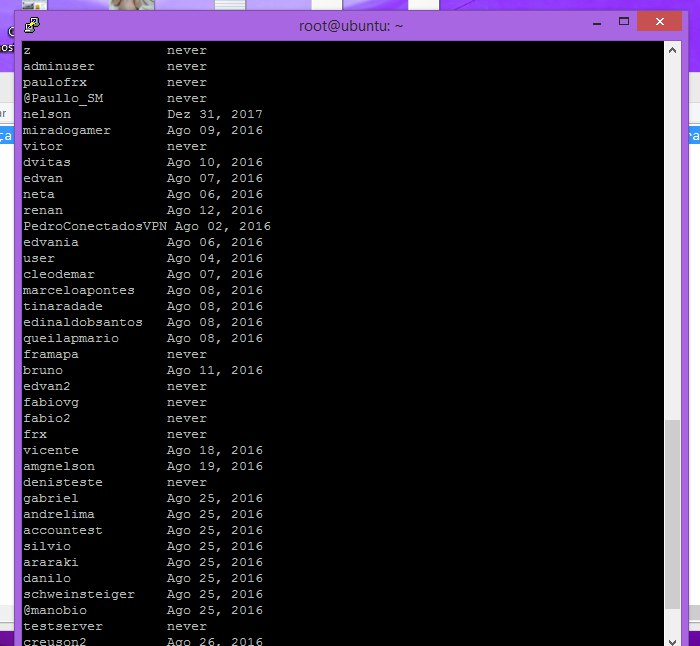Click the username danilo
This screenshot has width=700, height=646.
click(47, 579)
